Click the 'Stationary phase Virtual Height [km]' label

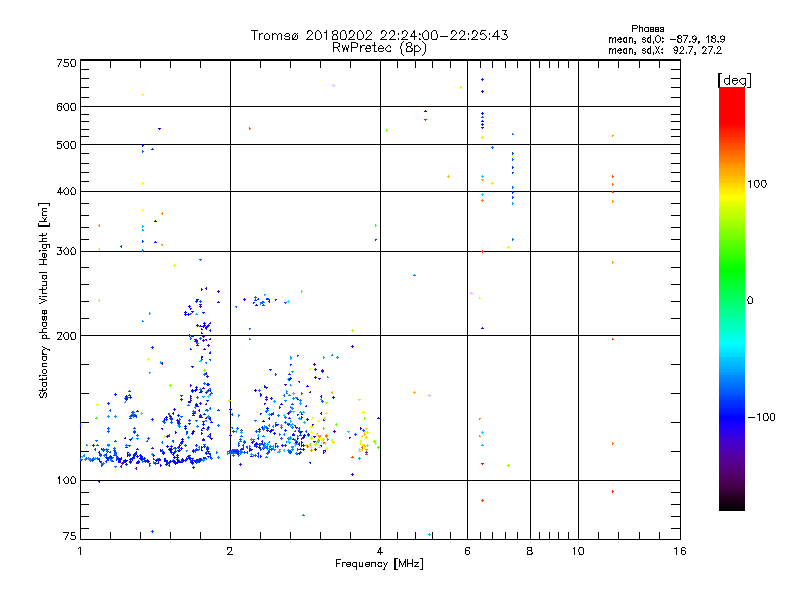point(44,300)
